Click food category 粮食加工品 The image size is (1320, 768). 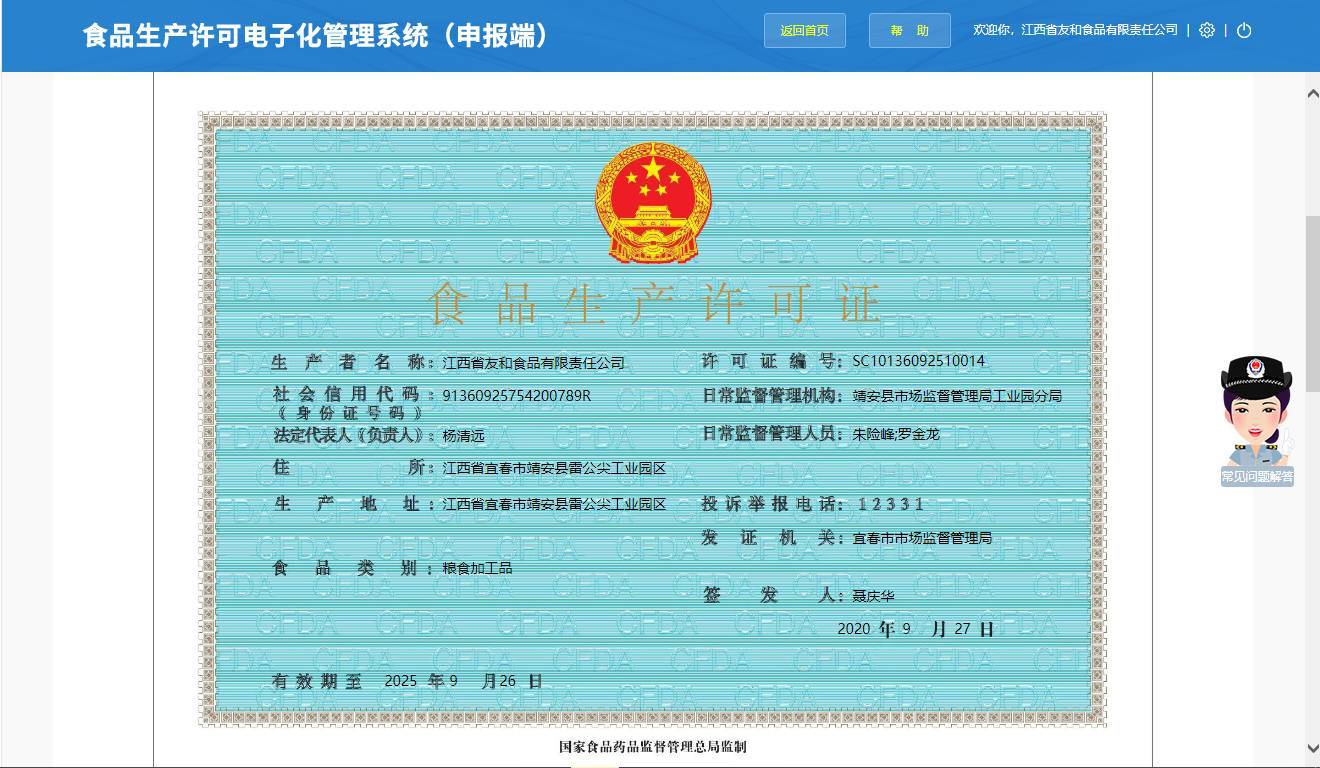(x=477, y=568)
